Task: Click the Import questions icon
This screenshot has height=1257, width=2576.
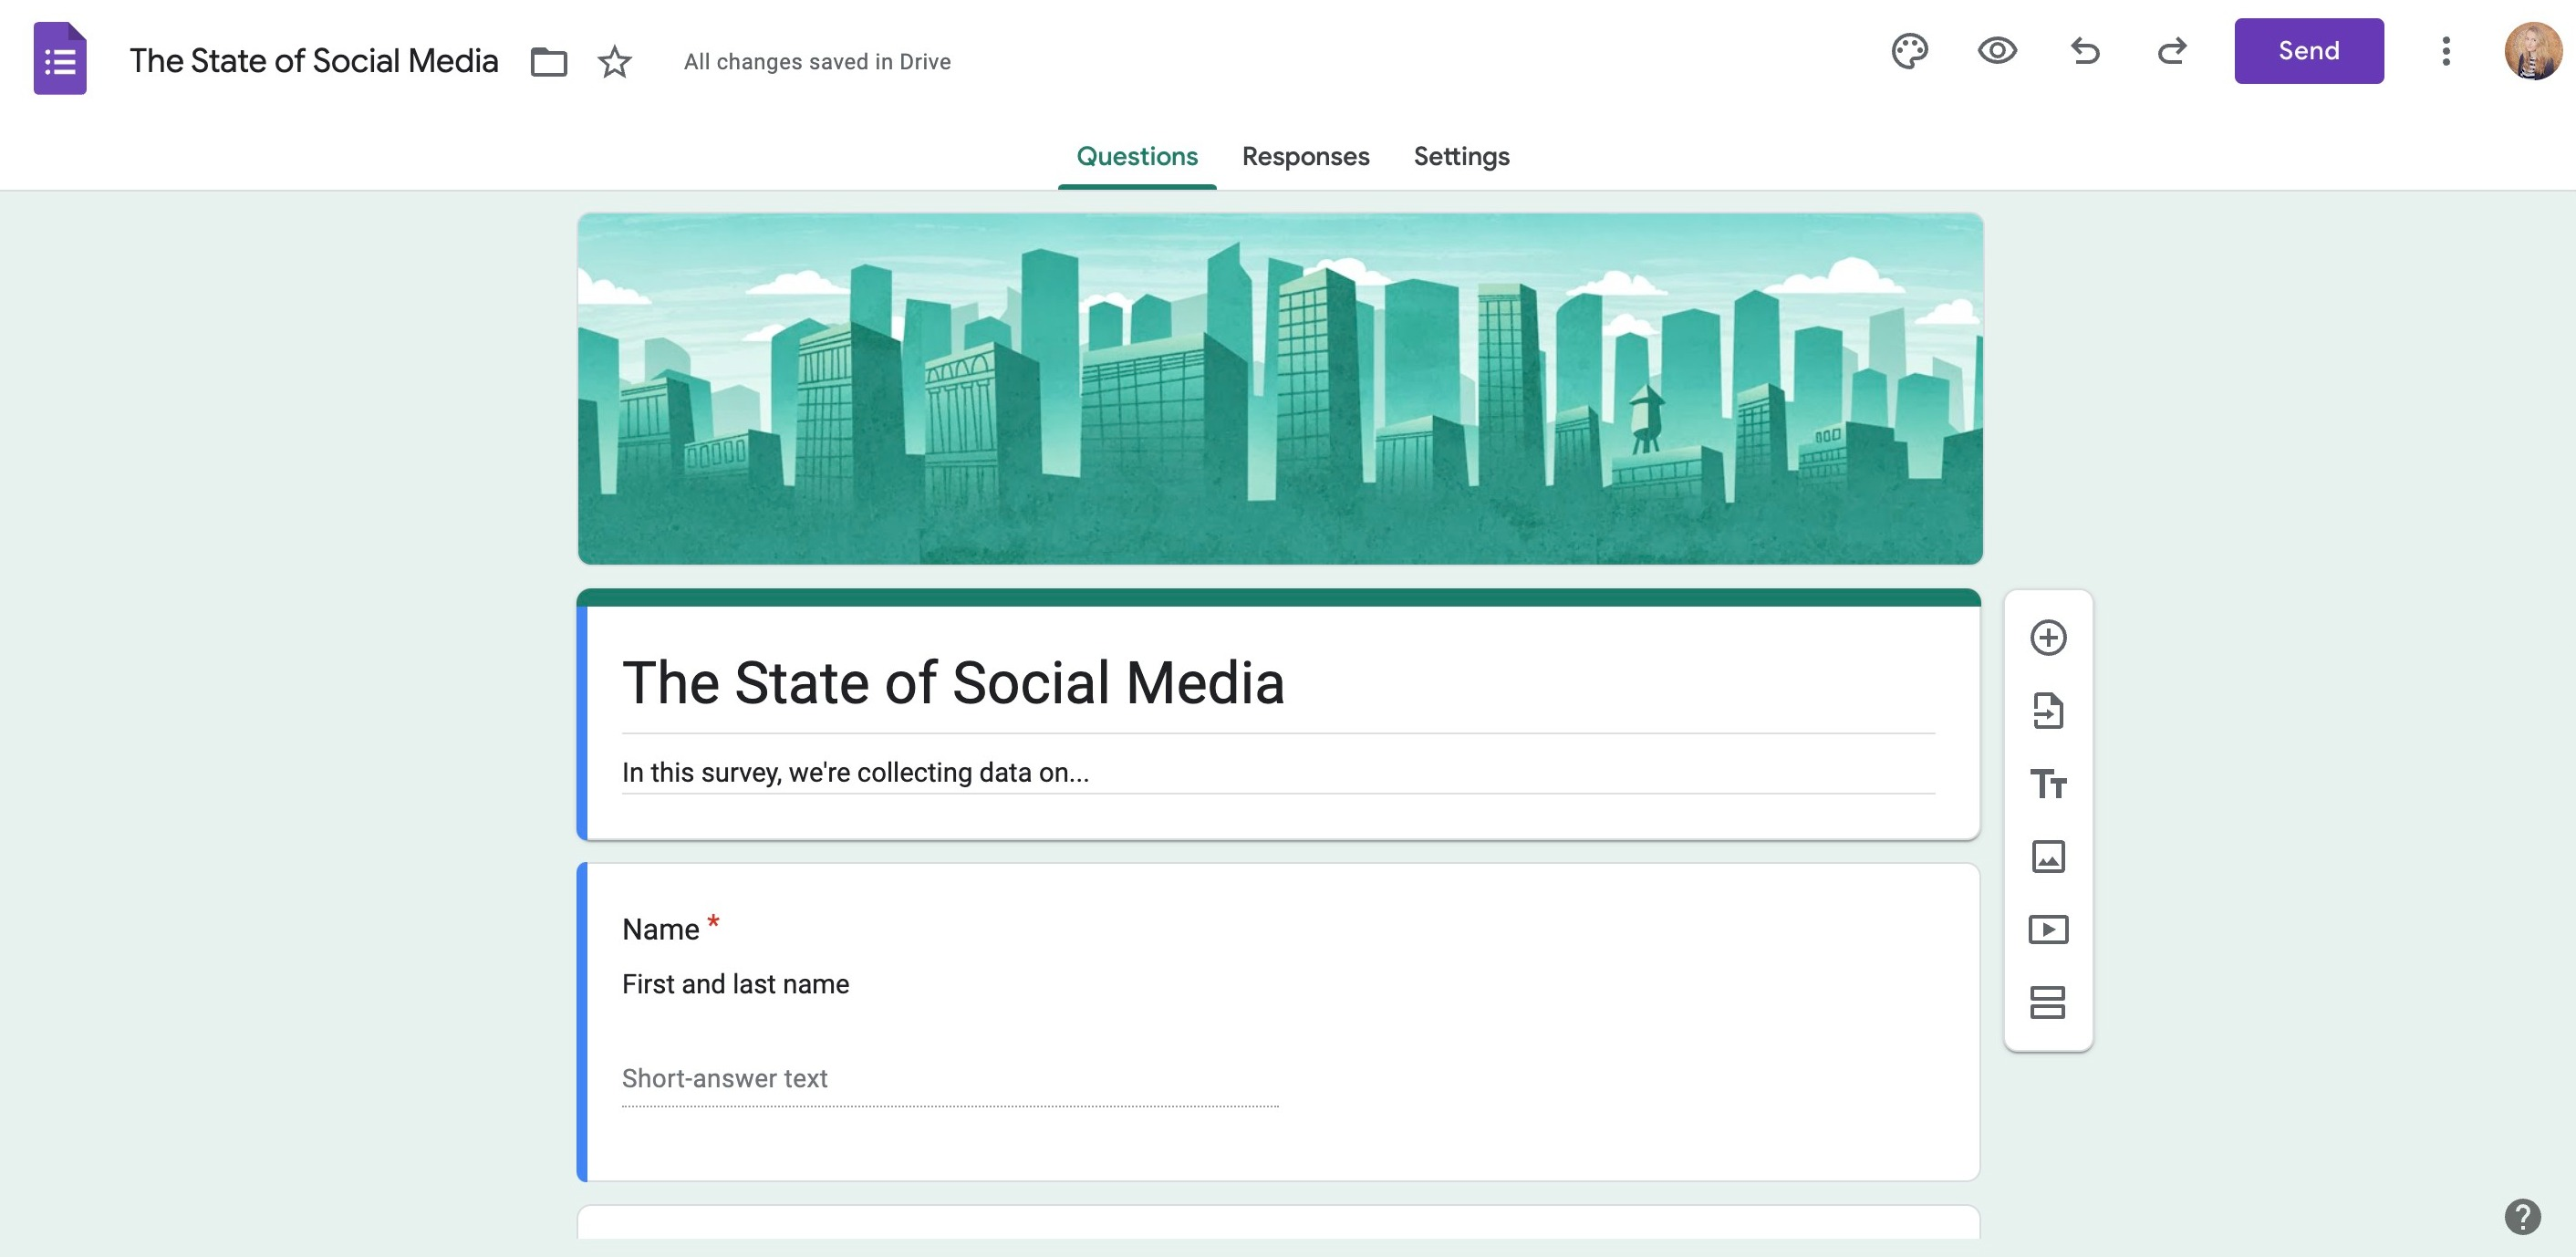Action: pos(2047,711)
